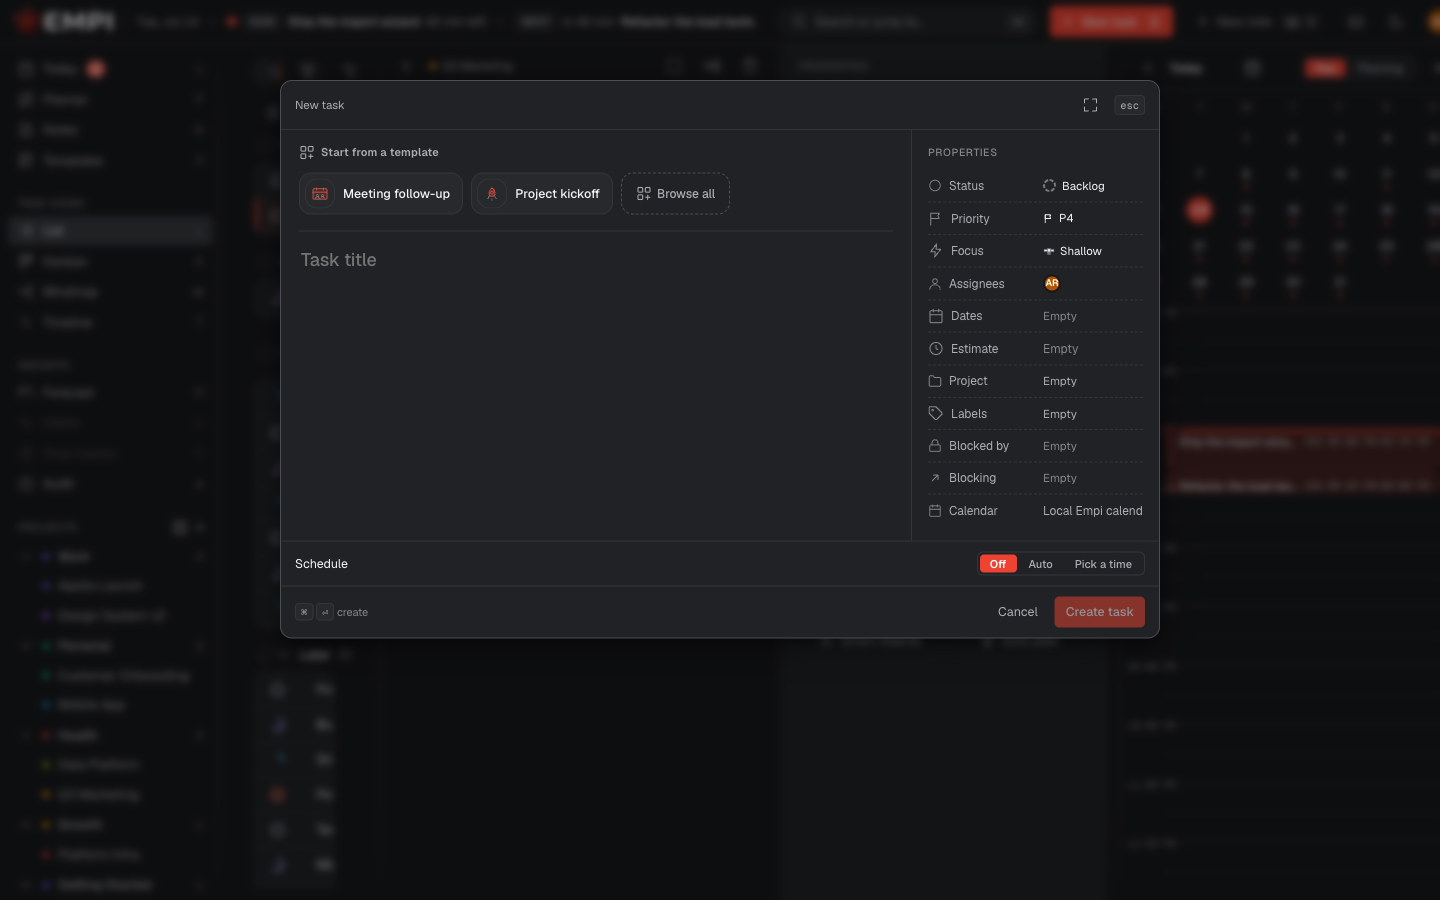Click the Schedule label text
Image resolution: width=1440 pixels, height=900 pixels.
[x=321, y=564]
